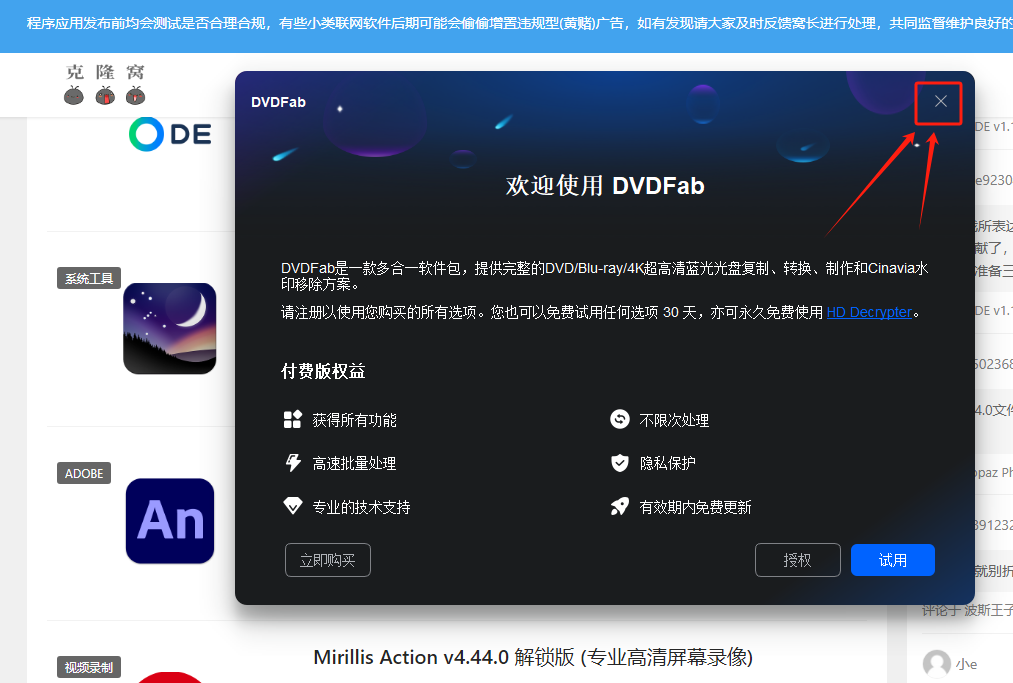
Task: Click the 不限次处理 text
Action: point(674,420)
